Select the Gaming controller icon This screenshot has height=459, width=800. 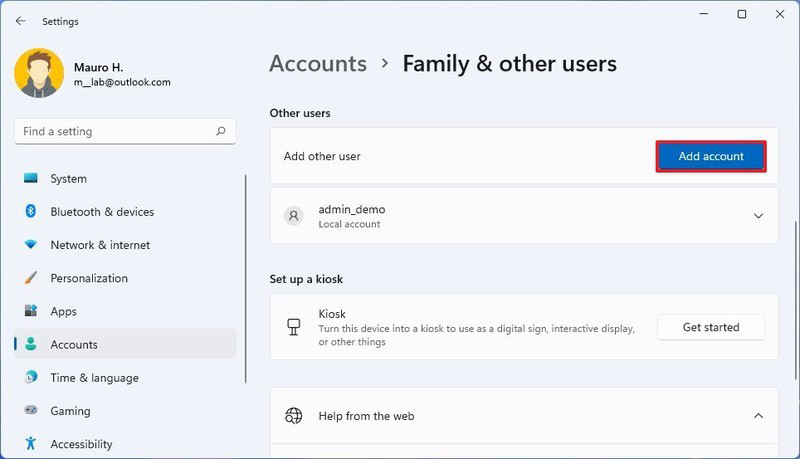tap(31, 410)
